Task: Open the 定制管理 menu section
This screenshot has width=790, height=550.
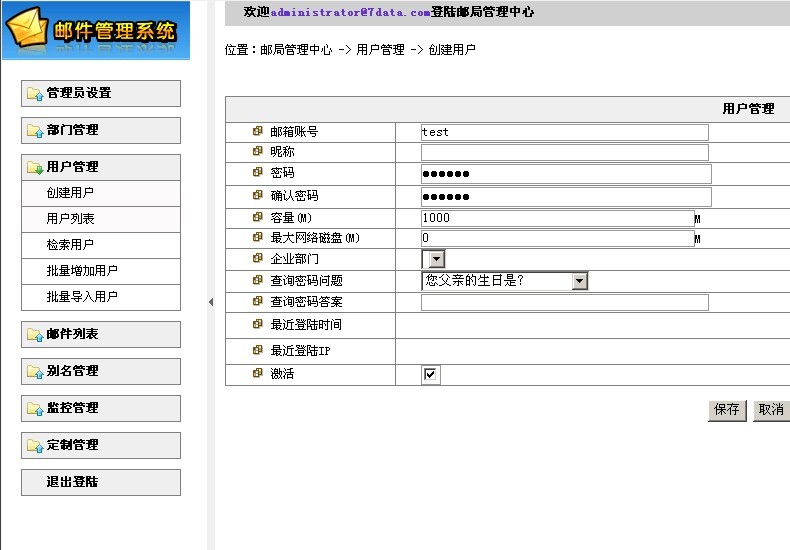Action: (101, 445)
